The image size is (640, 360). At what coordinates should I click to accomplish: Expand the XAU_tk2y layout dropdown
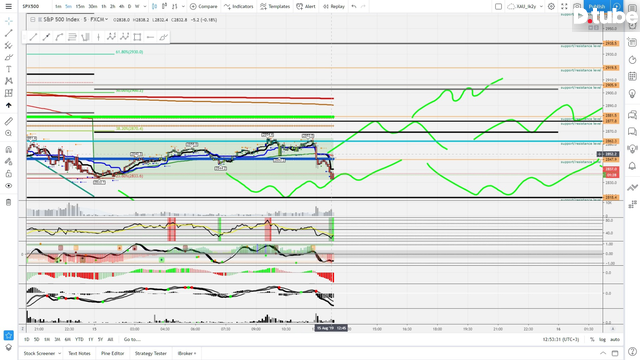click(x=541, y=7)
